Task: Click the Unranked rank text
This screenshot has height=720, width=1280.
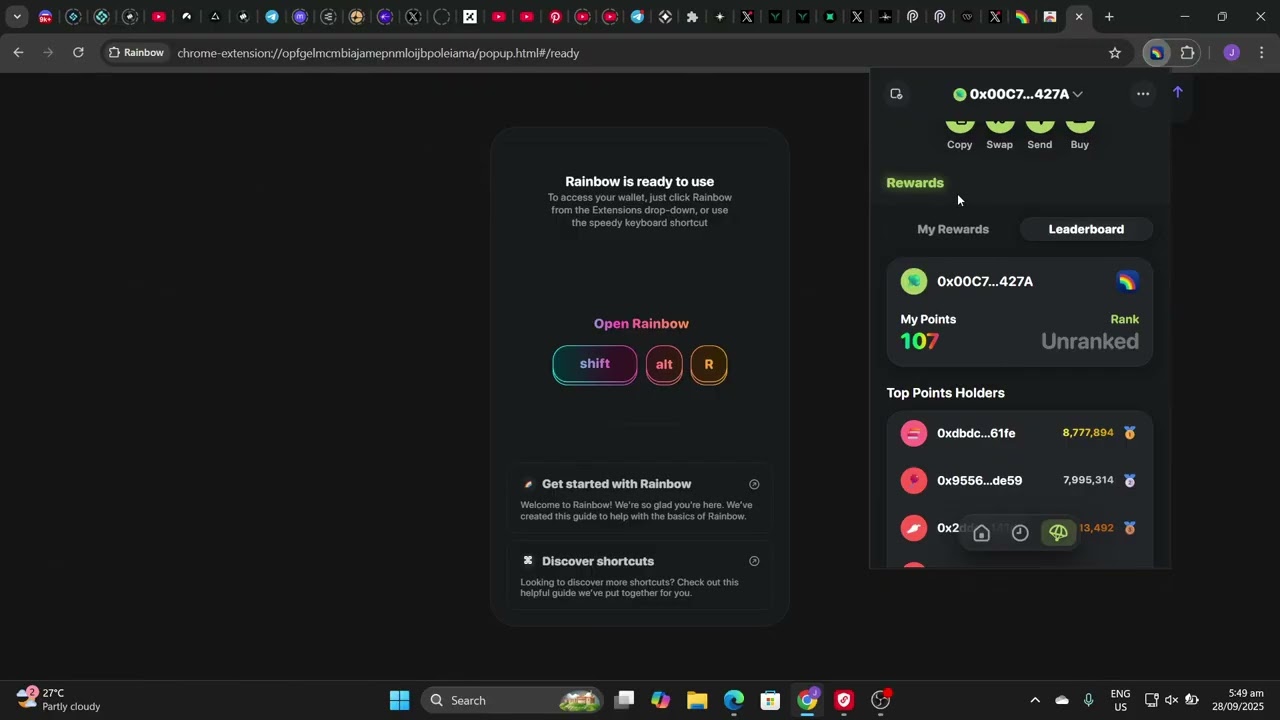Action: (x=1090, y=341)
